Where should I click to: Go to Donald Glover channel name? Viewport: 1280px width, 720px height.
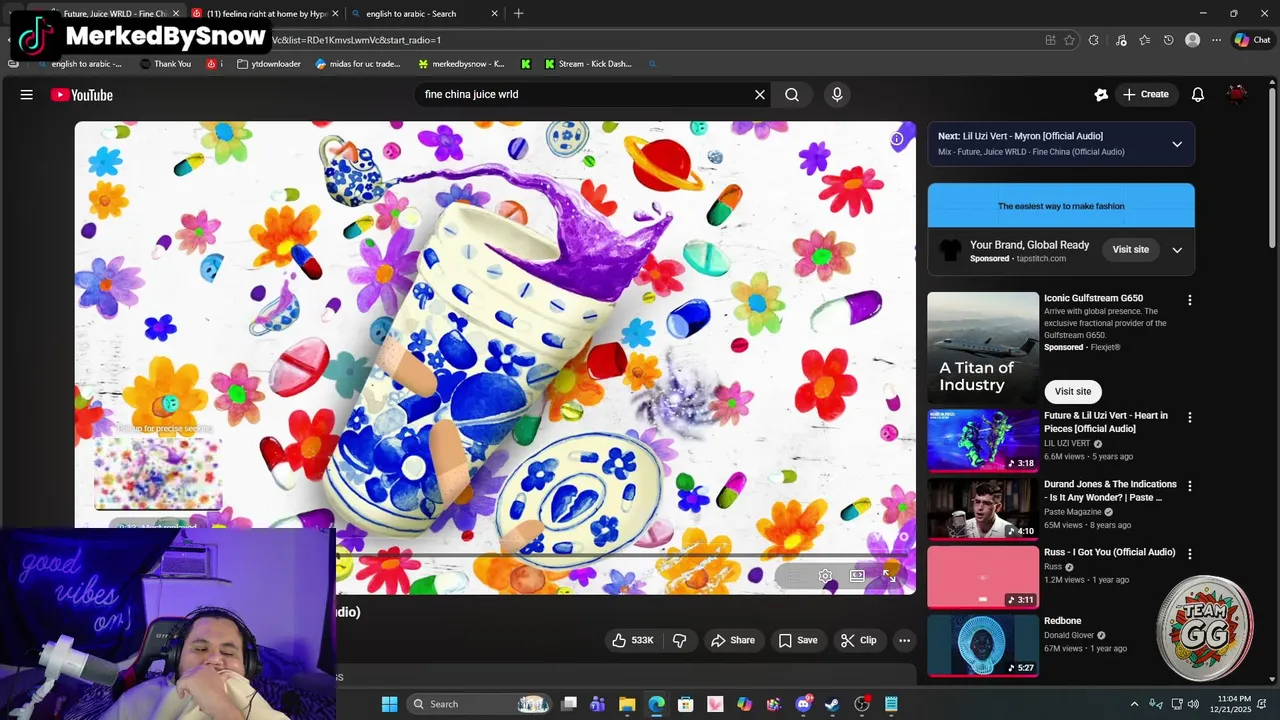1069,635
